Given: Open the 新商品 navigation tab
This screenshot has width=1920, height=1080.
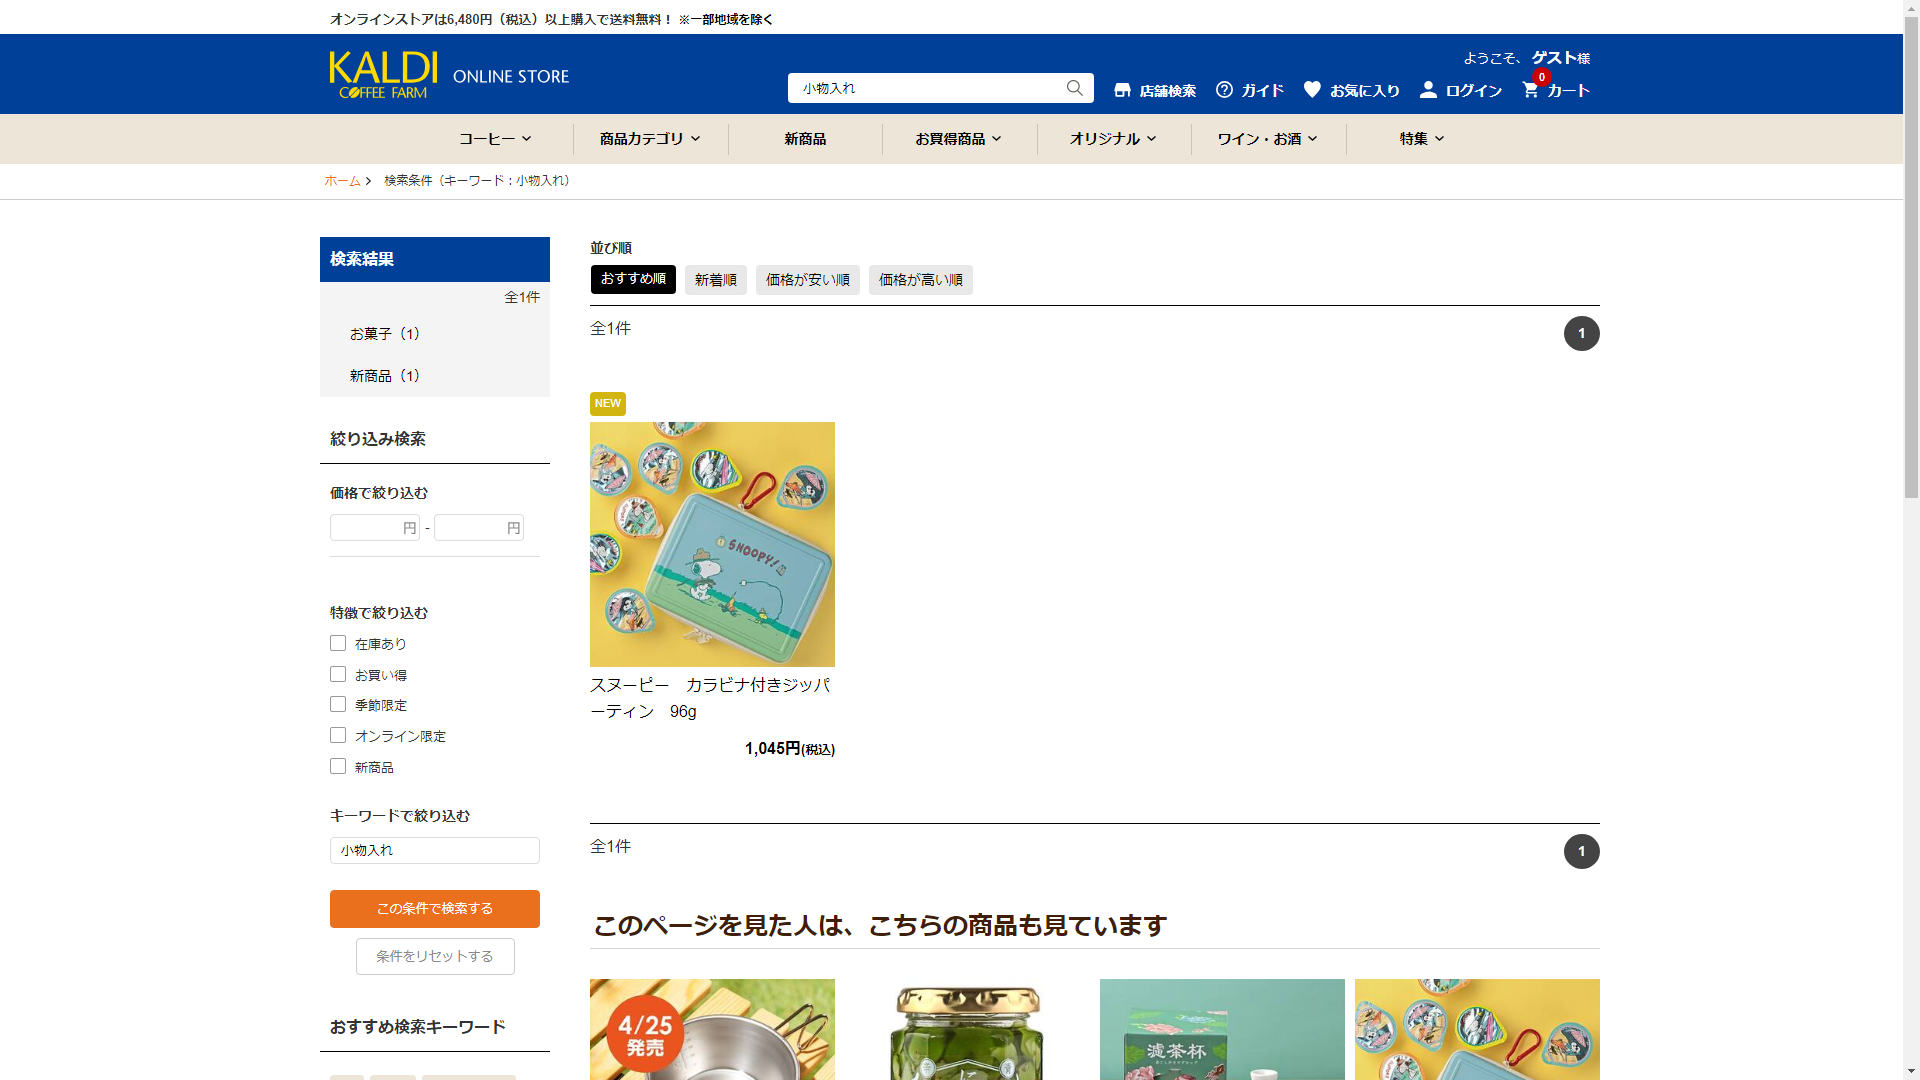Looking at the screenshot, I should click(805, 139).
